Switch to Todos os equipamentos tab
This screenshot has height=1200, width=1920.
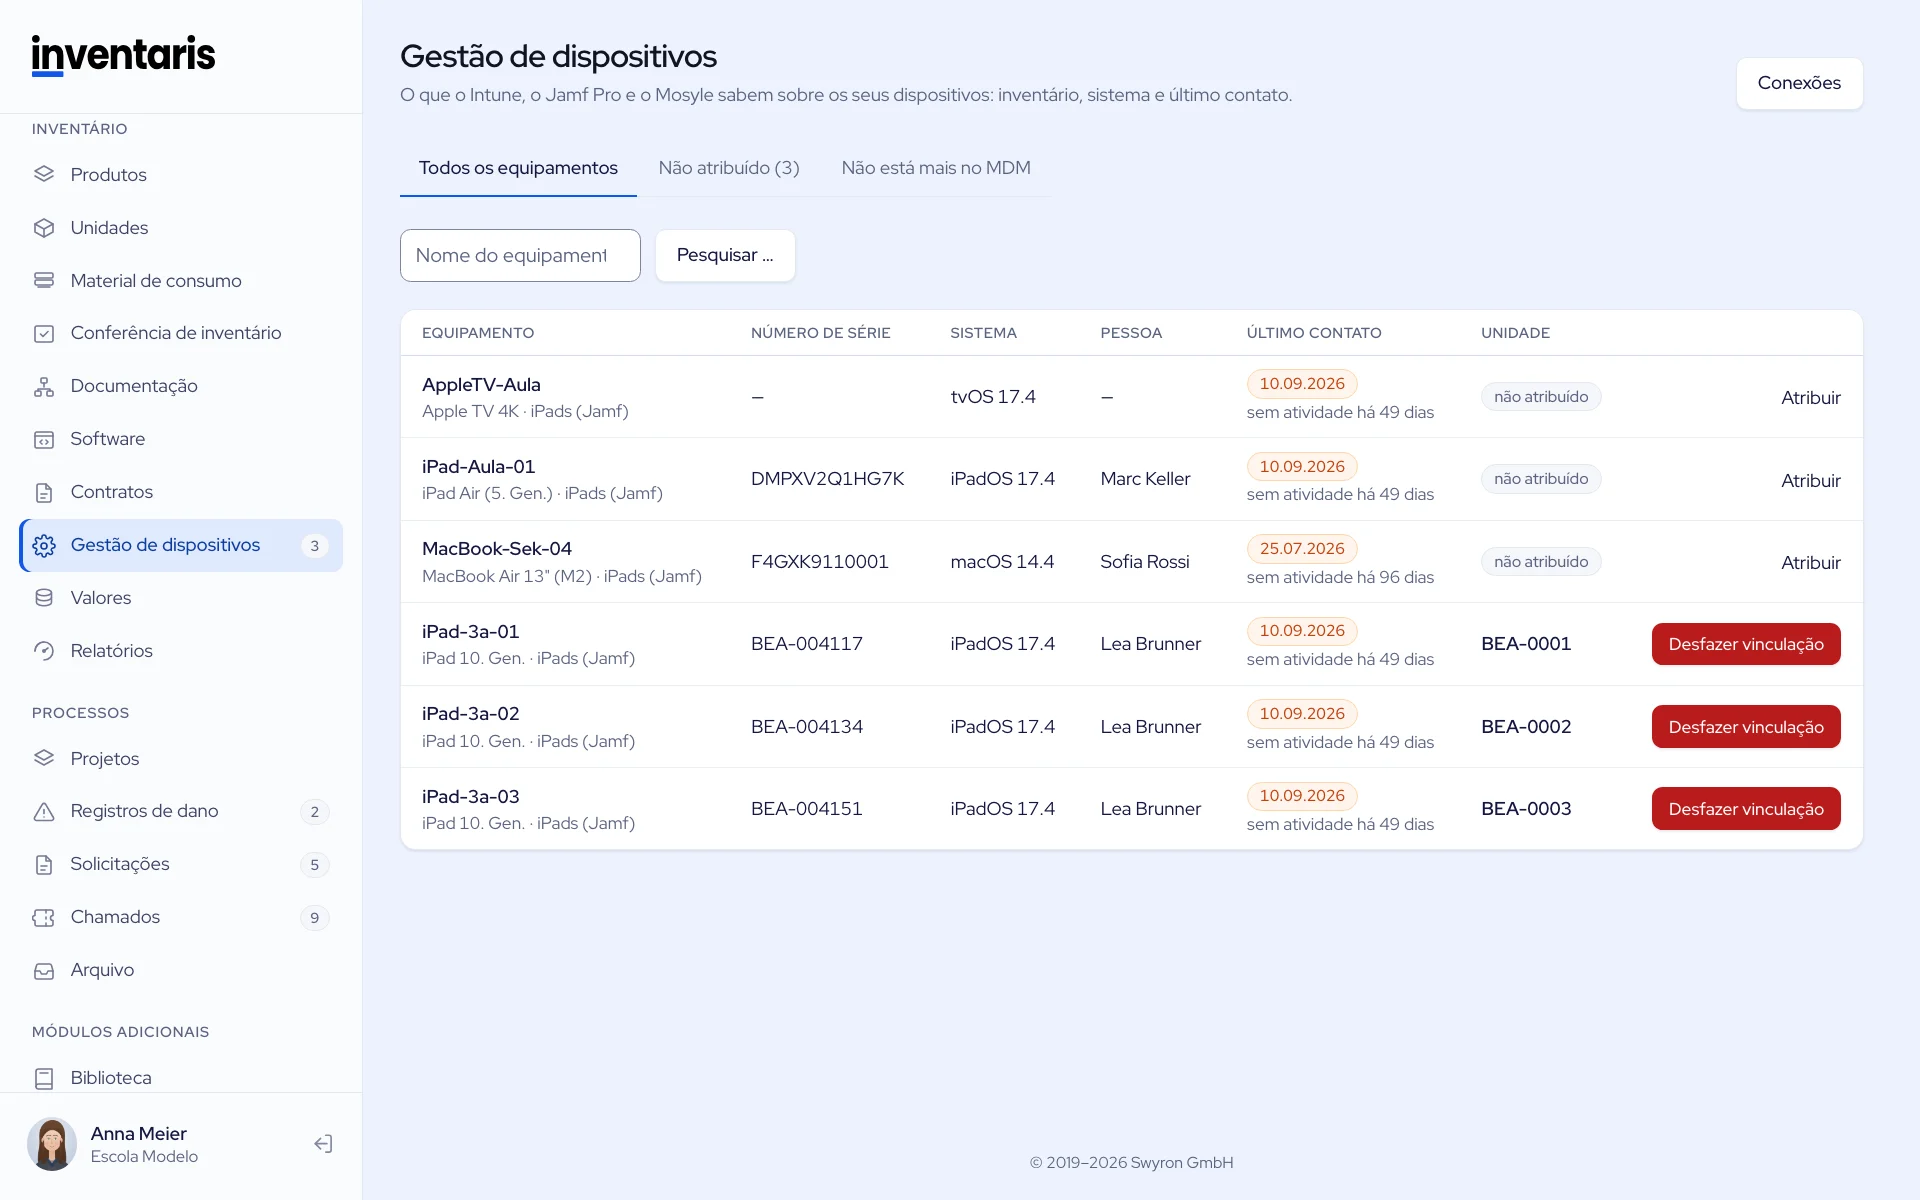coord(518,168)
